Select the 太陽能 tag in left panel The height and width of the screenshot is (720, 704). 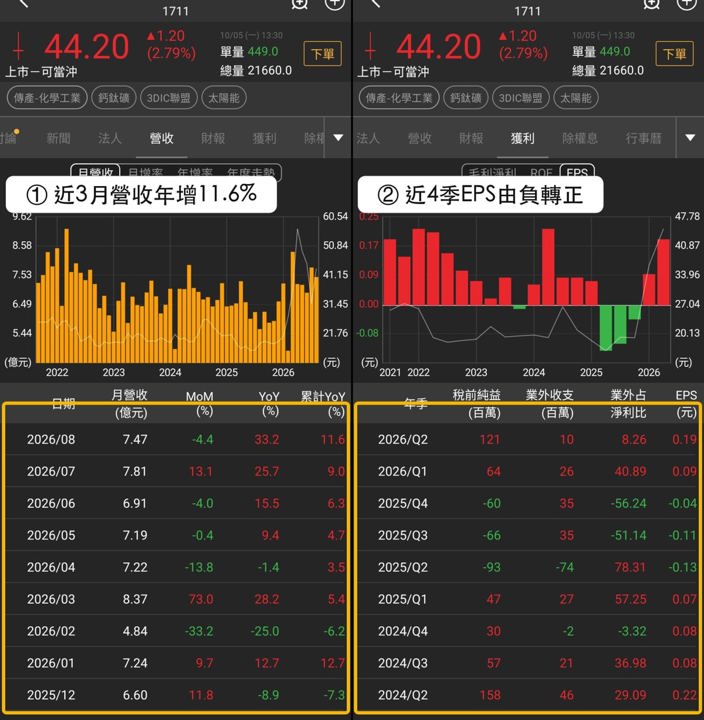(x=224, y=98)
